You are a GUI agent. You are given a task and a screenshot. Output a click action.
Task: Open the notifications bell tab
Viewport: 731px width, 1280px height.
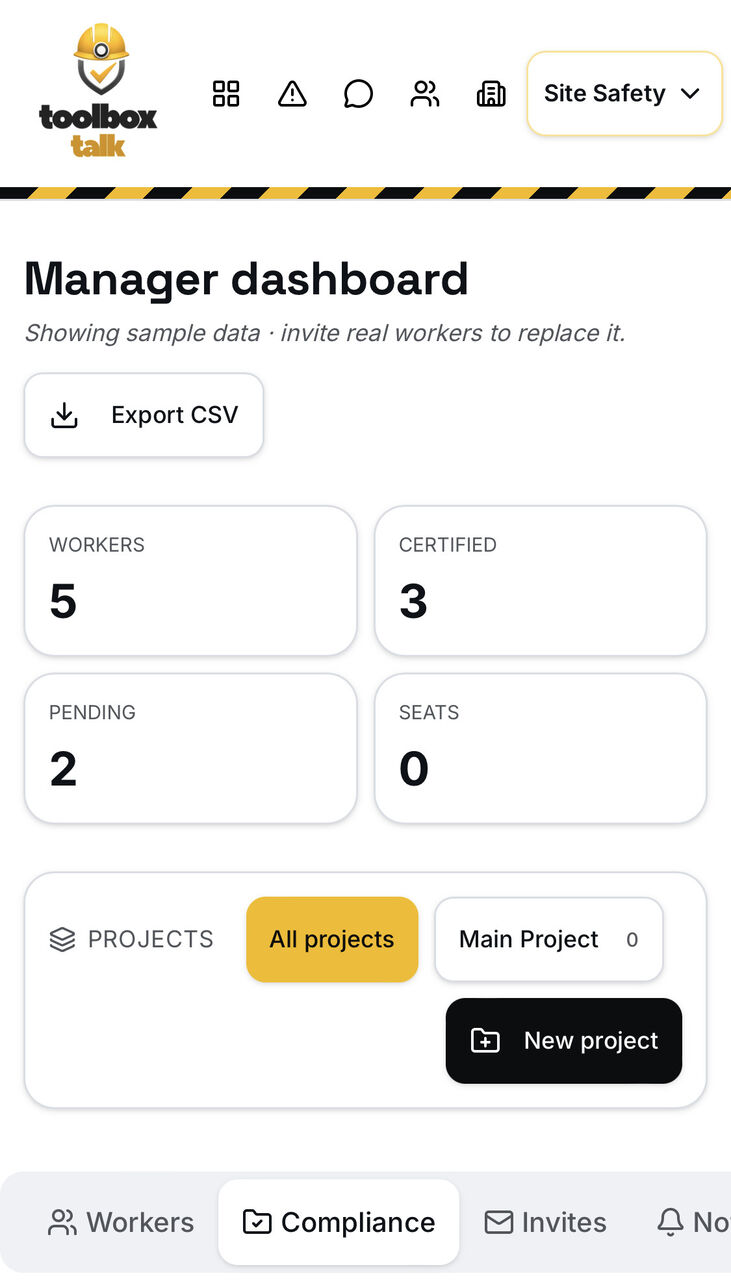(x=692, y=1222)
